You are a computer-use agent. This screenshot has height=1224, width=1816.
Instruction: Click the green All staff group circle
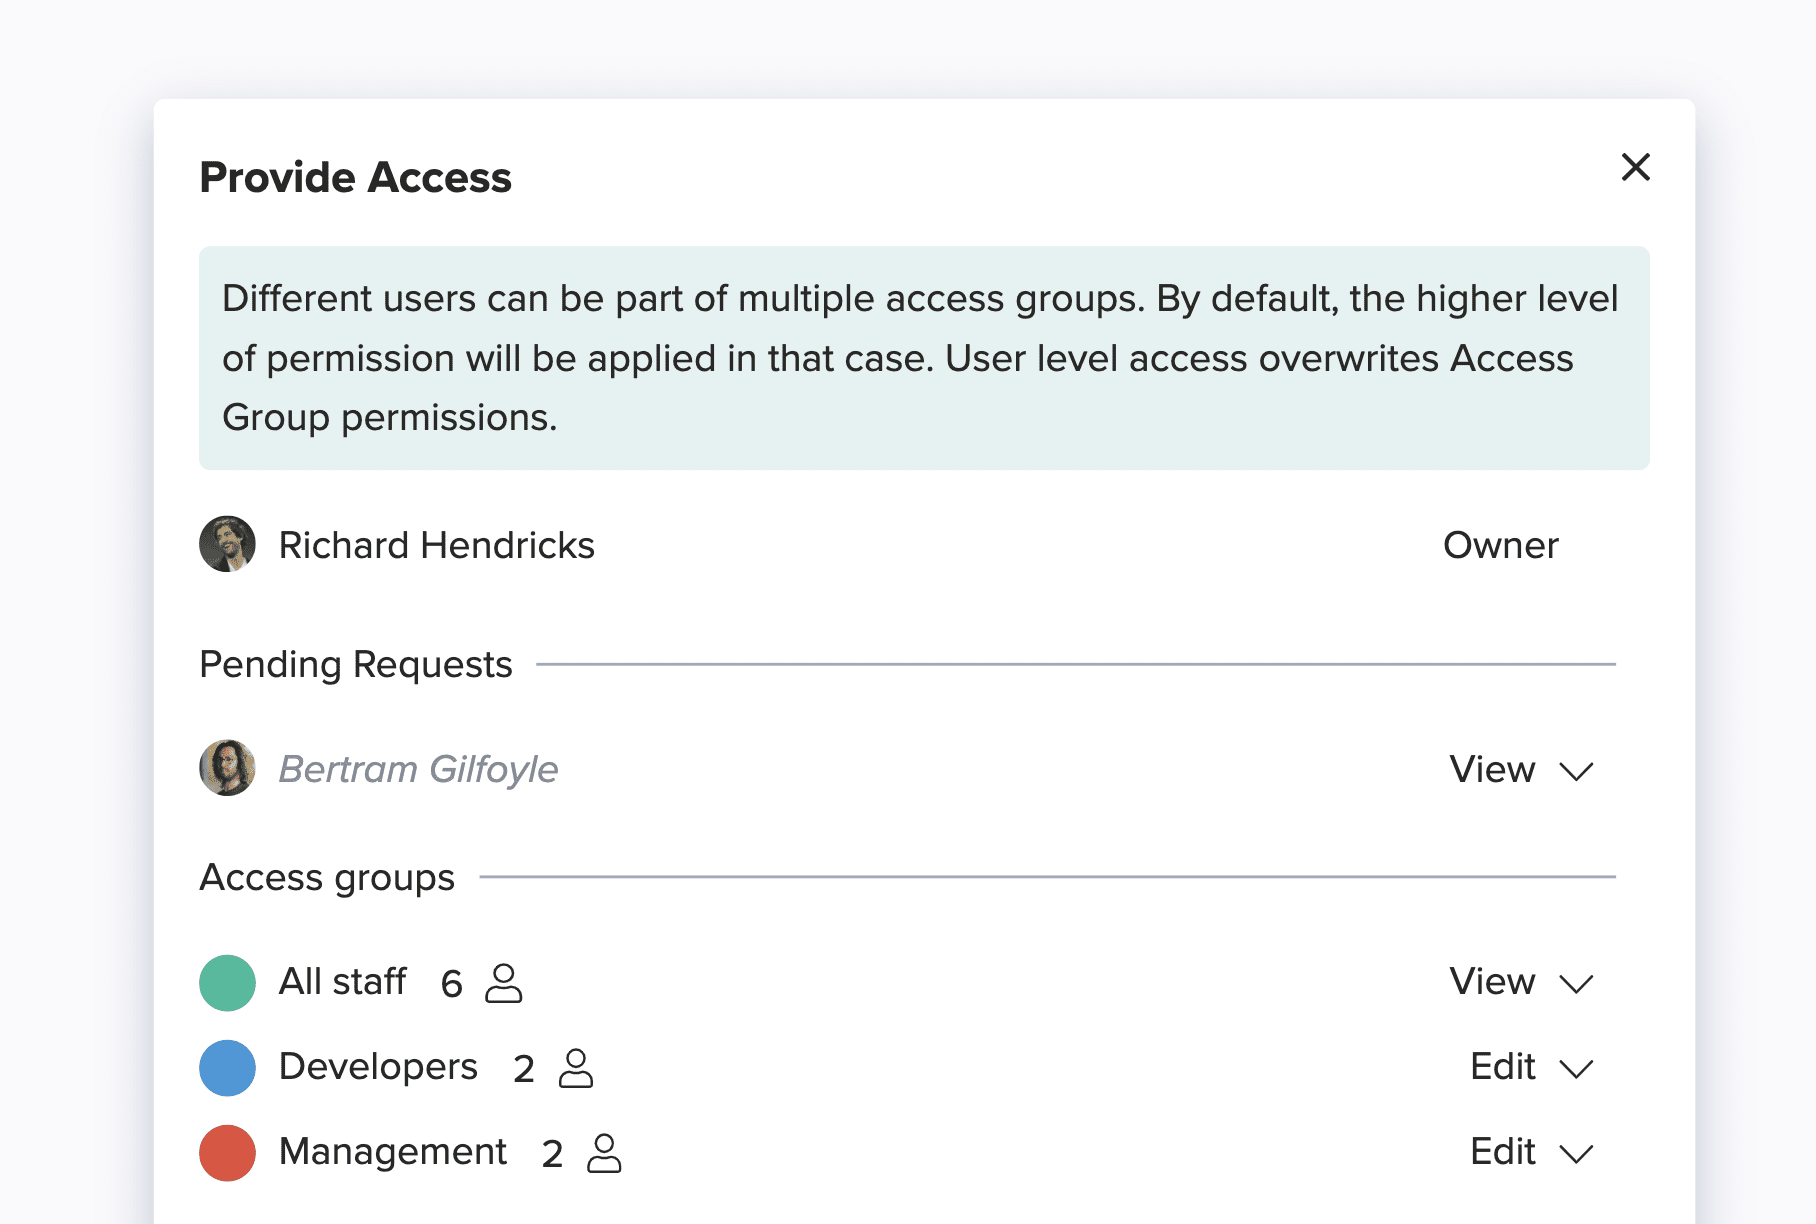227,983
